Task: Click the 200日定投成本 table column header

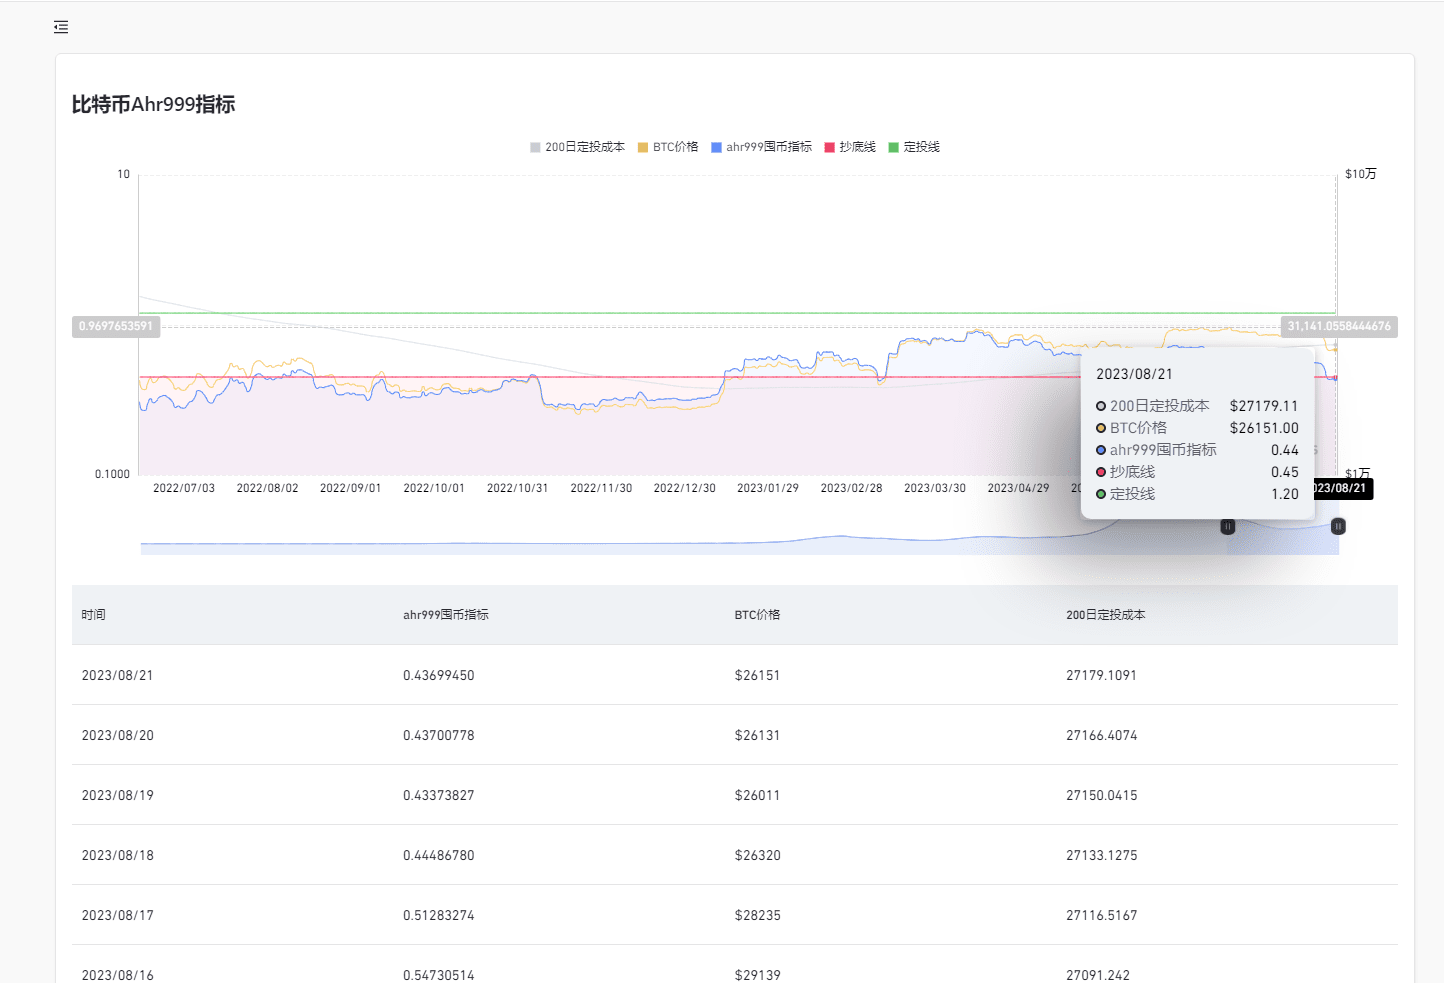Action: (x=1105, y=615)
